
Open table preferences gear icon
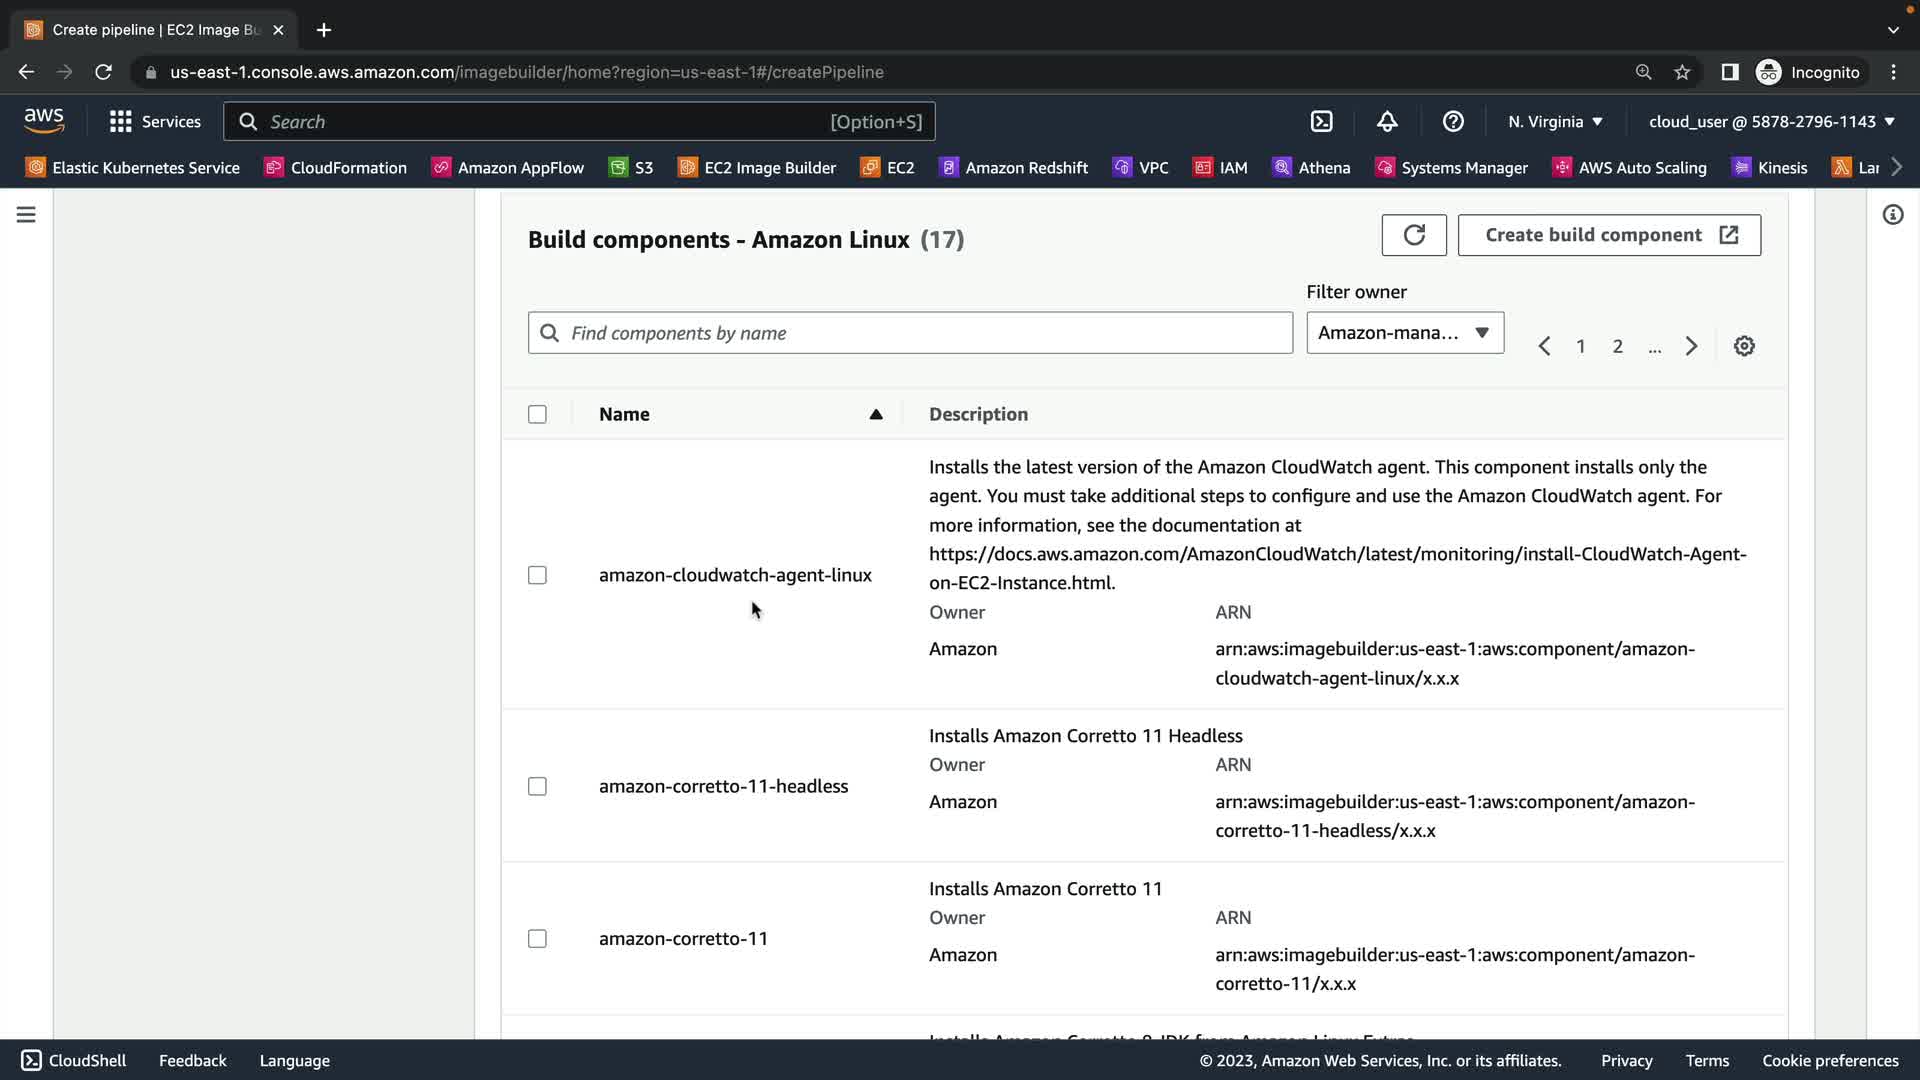tap(1744, 346)
